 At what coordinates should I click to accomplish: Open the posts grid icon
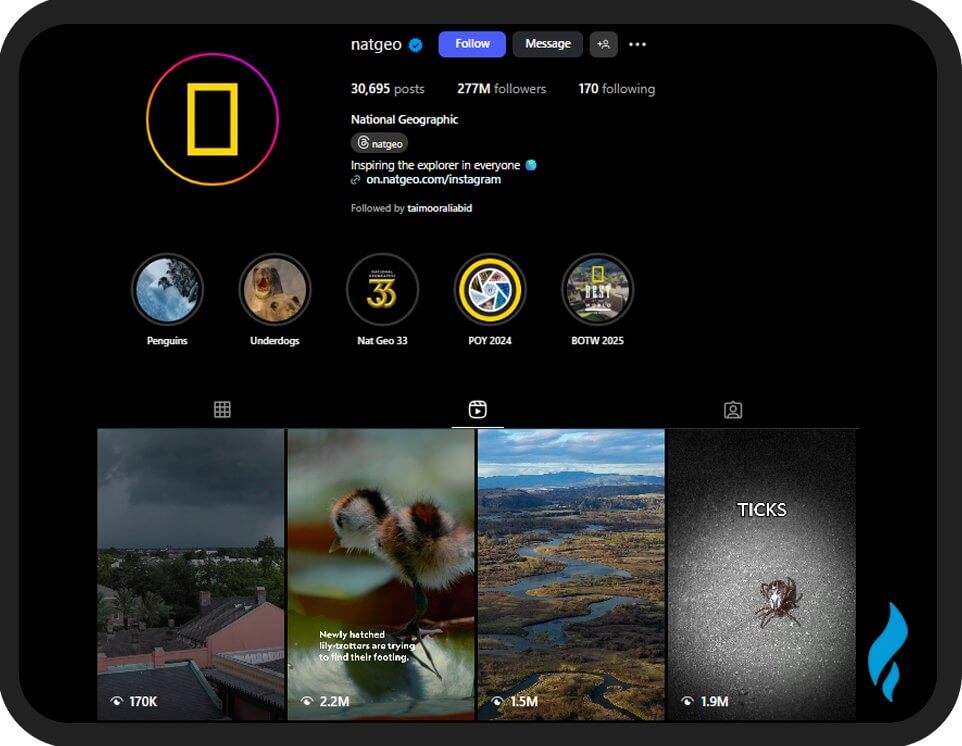(x=222, y=409)
